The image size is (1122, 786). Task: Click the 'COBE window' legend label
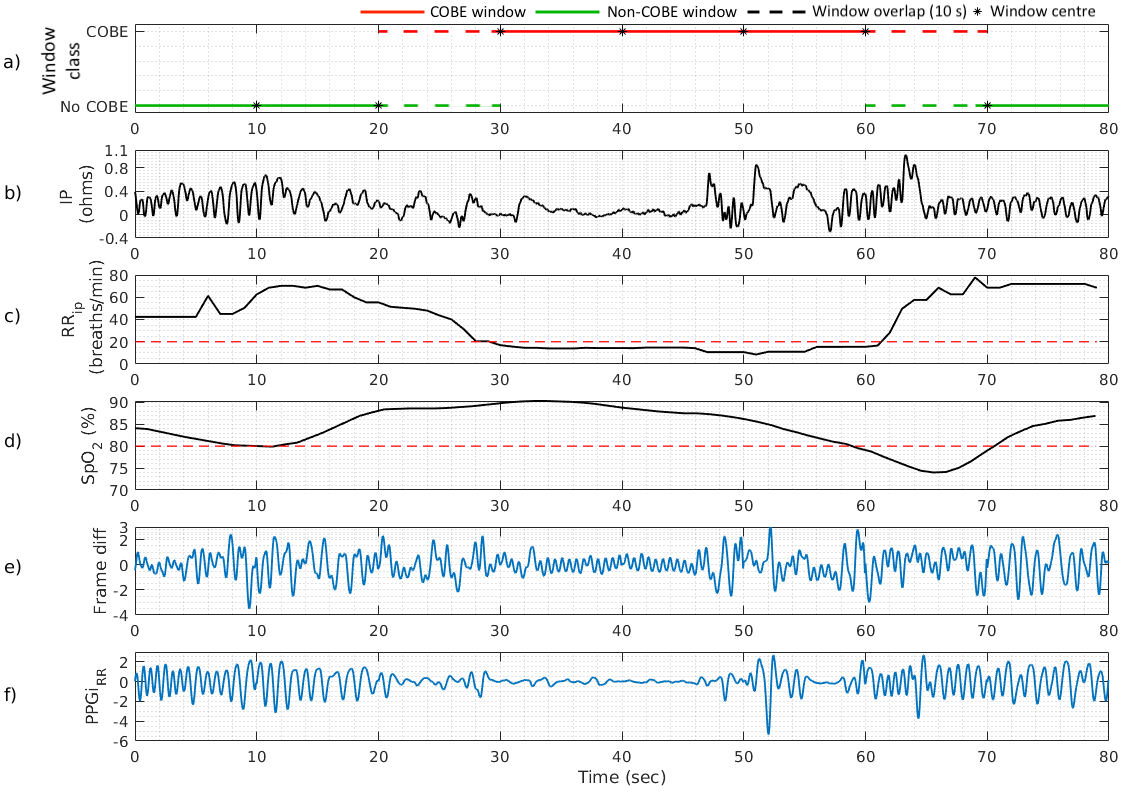tap(478, 11)
